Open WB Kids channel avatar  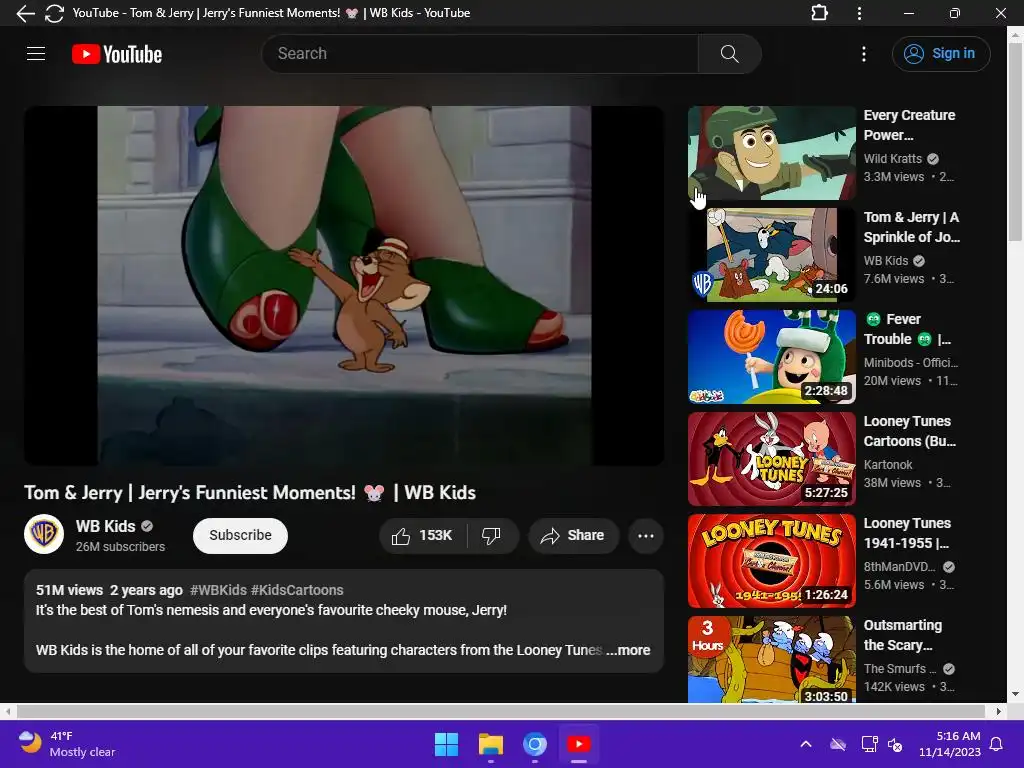coord(44,534)
